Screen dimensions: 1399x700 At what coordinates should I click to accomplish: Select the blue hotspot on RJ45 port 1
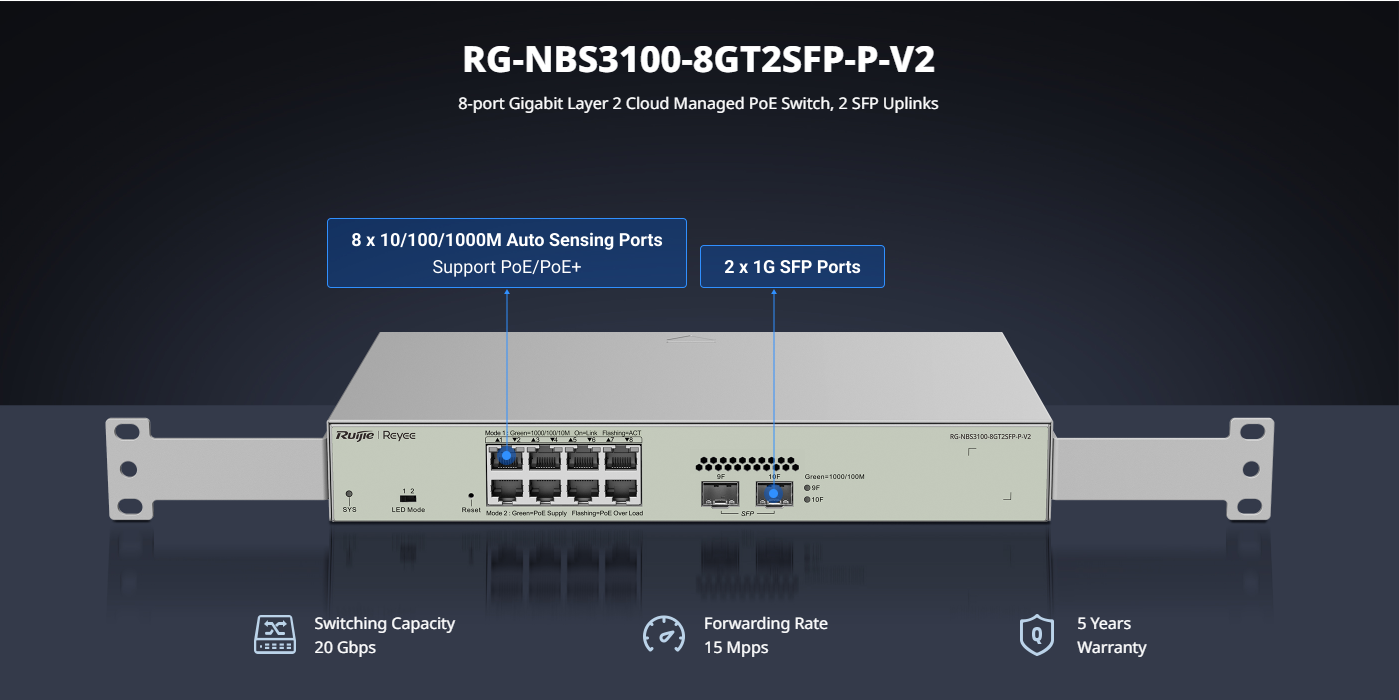point(506,456)
